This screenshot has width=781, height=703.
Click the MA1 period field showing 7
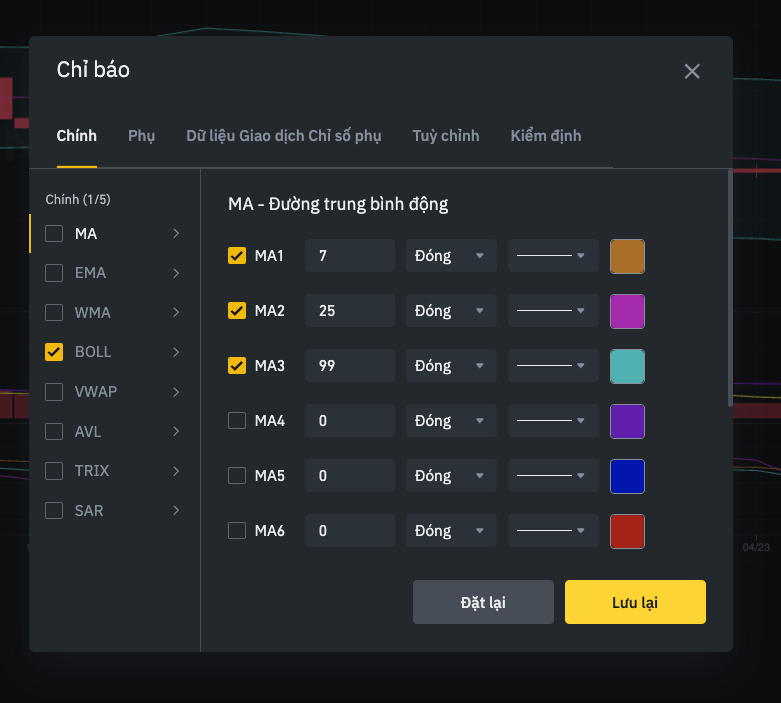click(350, 256)
